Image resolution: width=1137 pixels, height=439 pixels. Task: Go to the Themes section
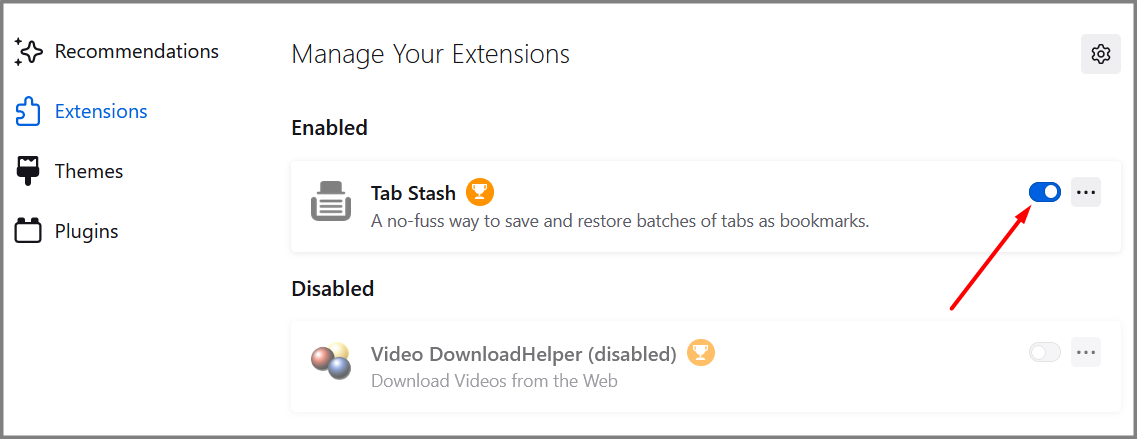[x=89, y=171]
